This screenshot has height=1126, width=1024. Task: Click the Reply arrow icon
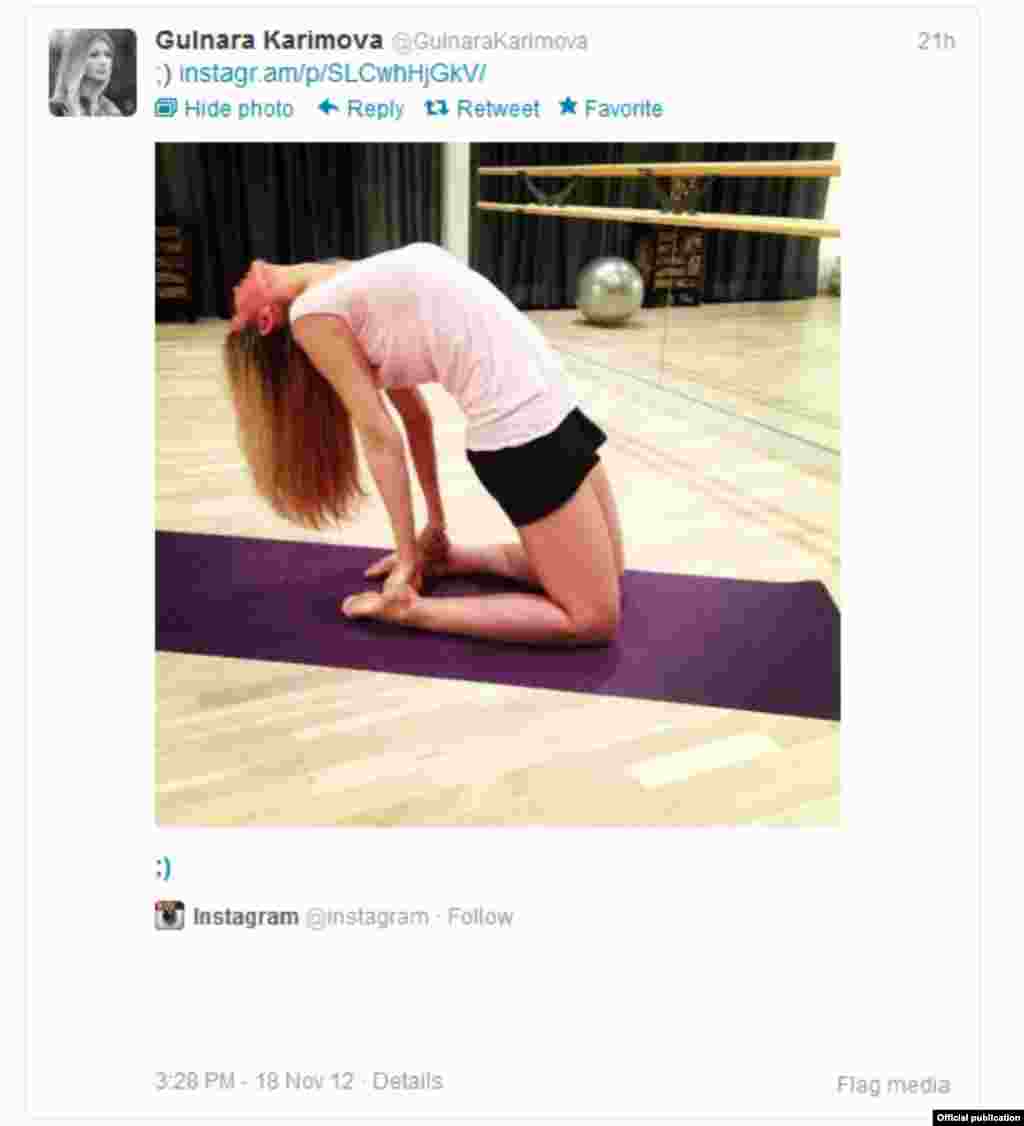(x=328, y=108)
